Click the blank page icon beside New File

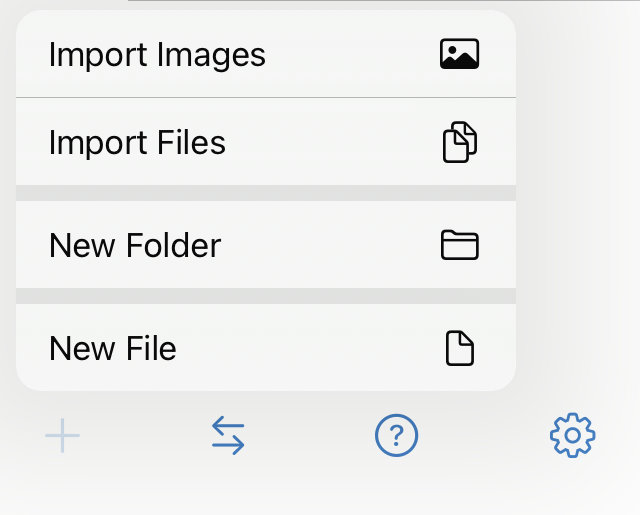[460, 348]
